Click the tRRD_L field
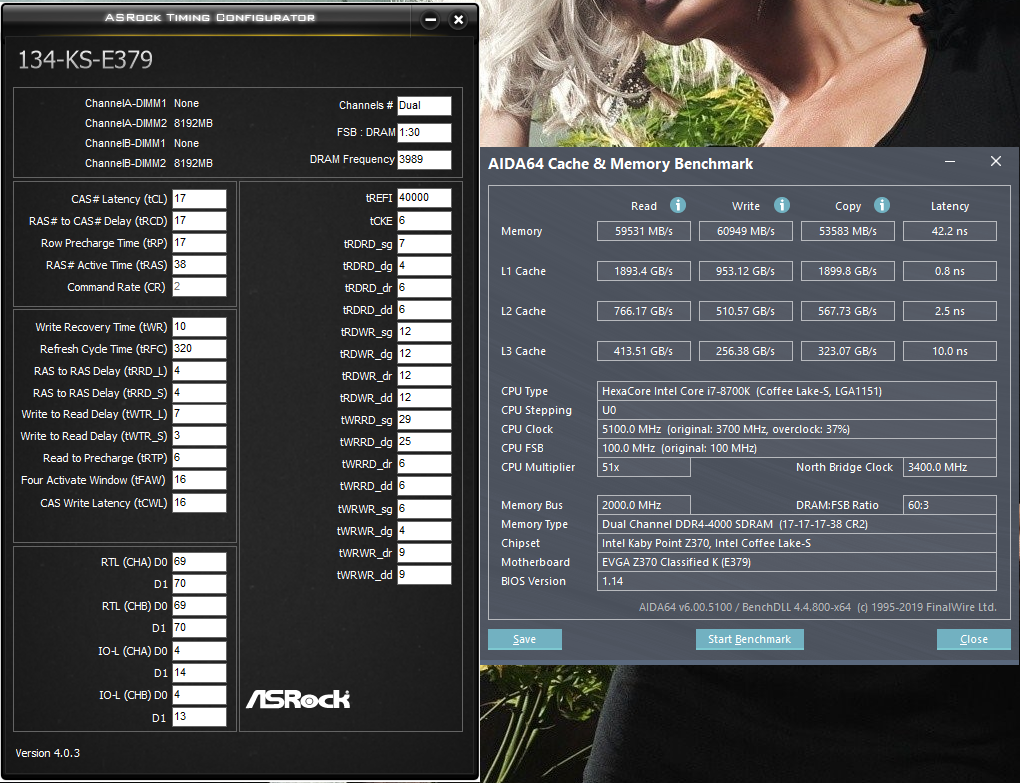Viewport: 1020px width, 783px height. coord(199,371)
